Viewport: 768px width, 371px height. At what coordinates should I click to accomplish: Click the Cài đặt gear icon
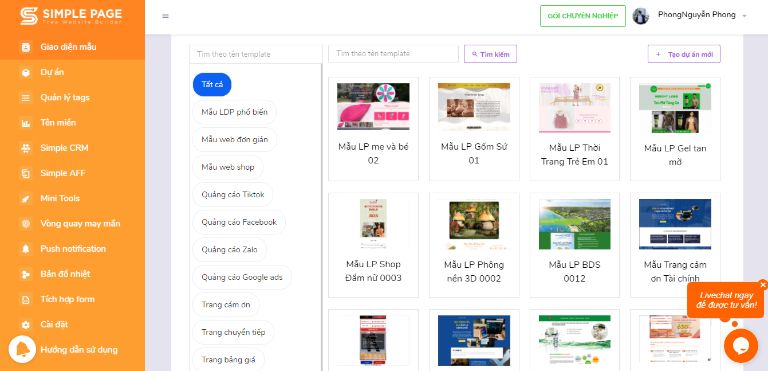(25, 324)
